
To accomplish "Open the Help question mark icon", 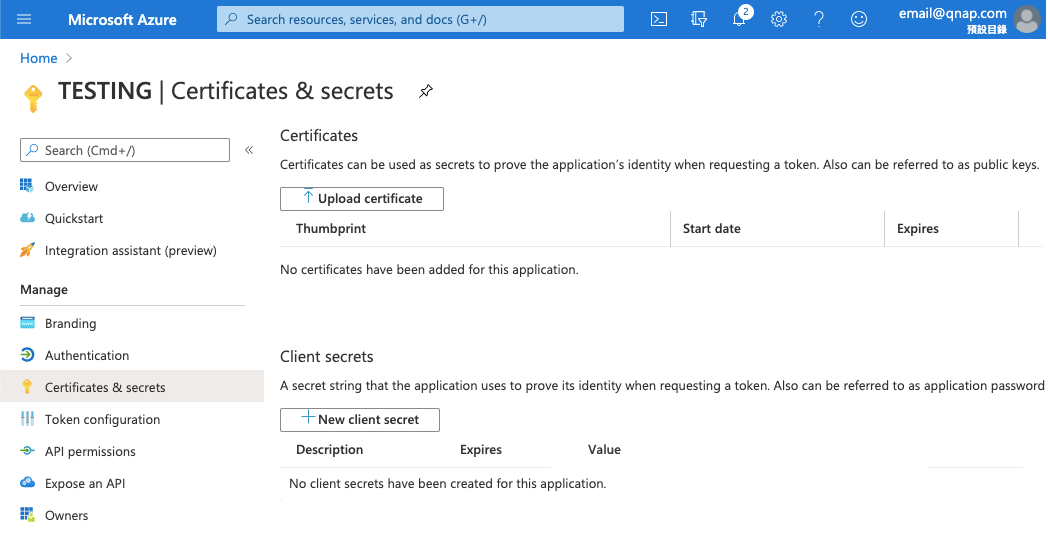I will coord(819,19).
